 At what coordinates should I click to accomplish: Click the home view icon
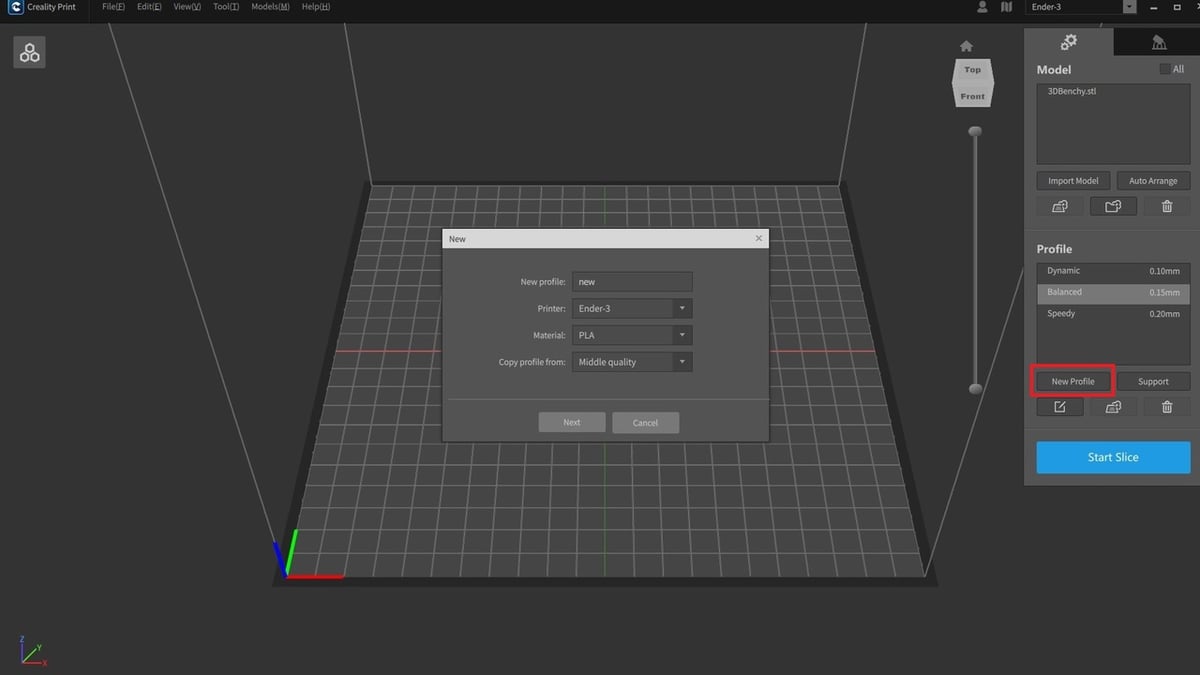966,46
